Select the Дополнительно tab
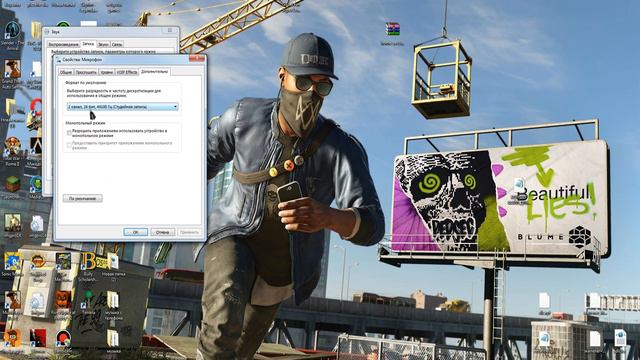The height and width of the screenshot is (360, 640). click(154, 71)
